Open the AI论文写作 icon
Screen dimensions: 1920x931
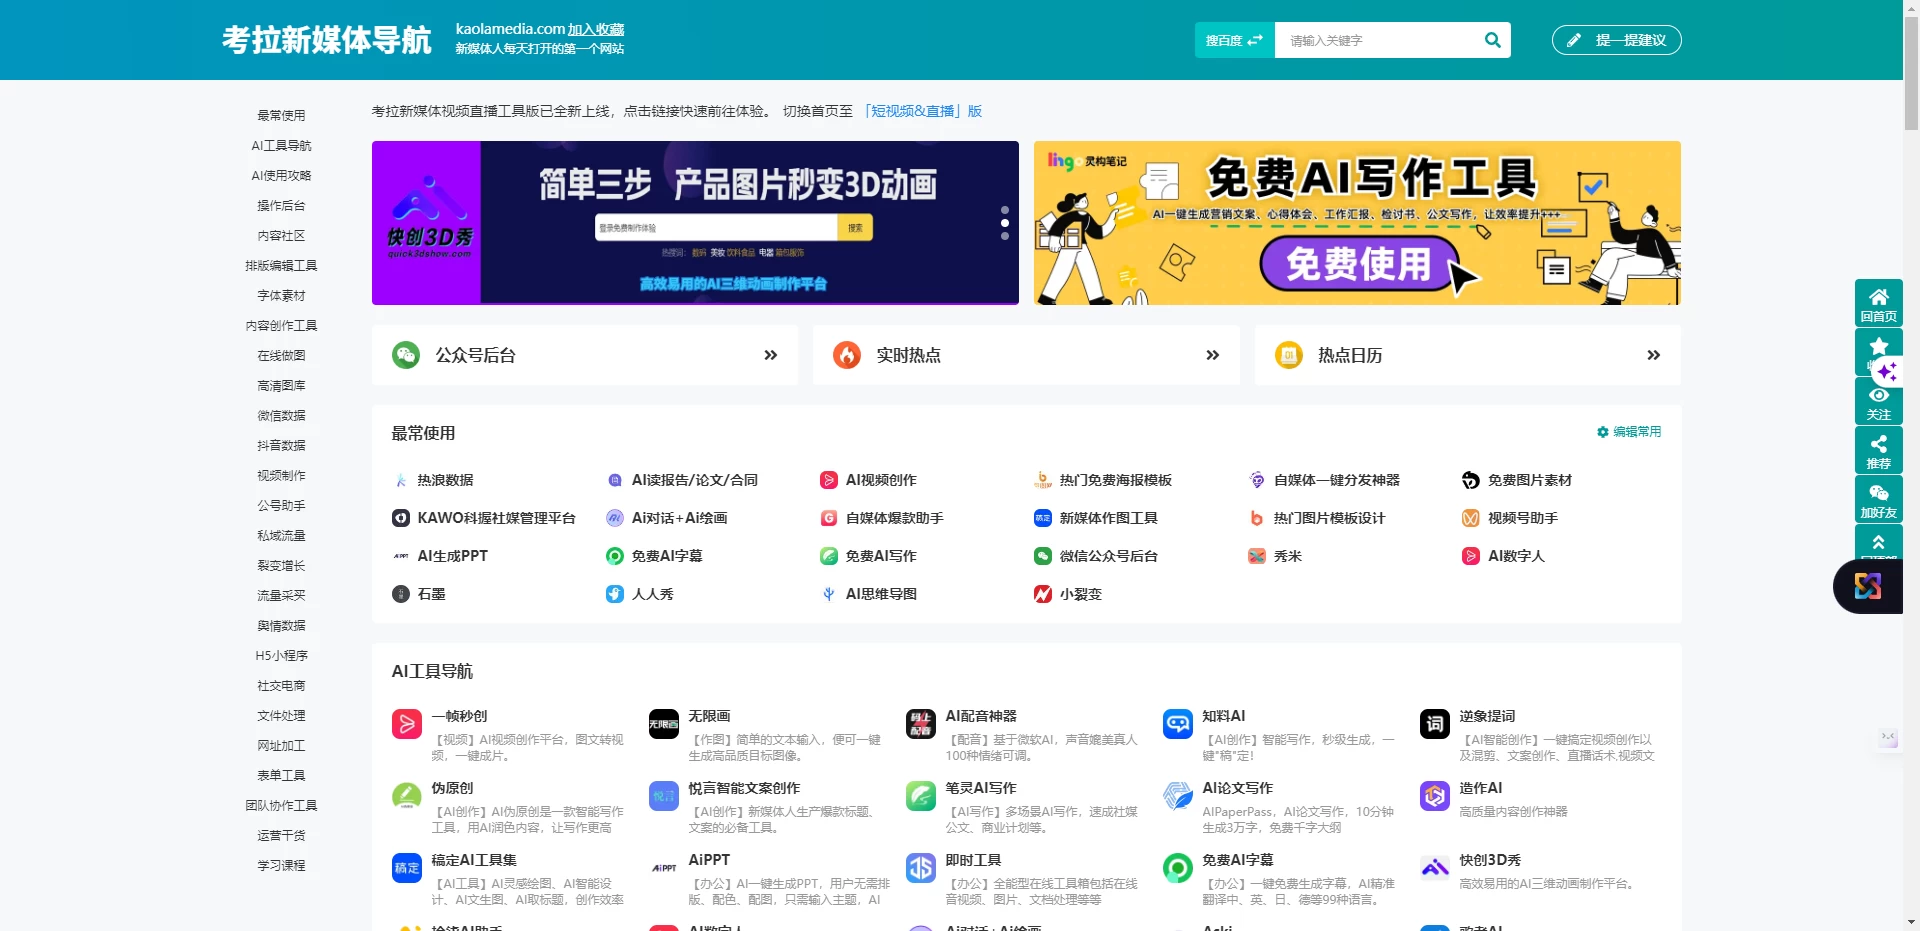click(x=1177, y=796)
